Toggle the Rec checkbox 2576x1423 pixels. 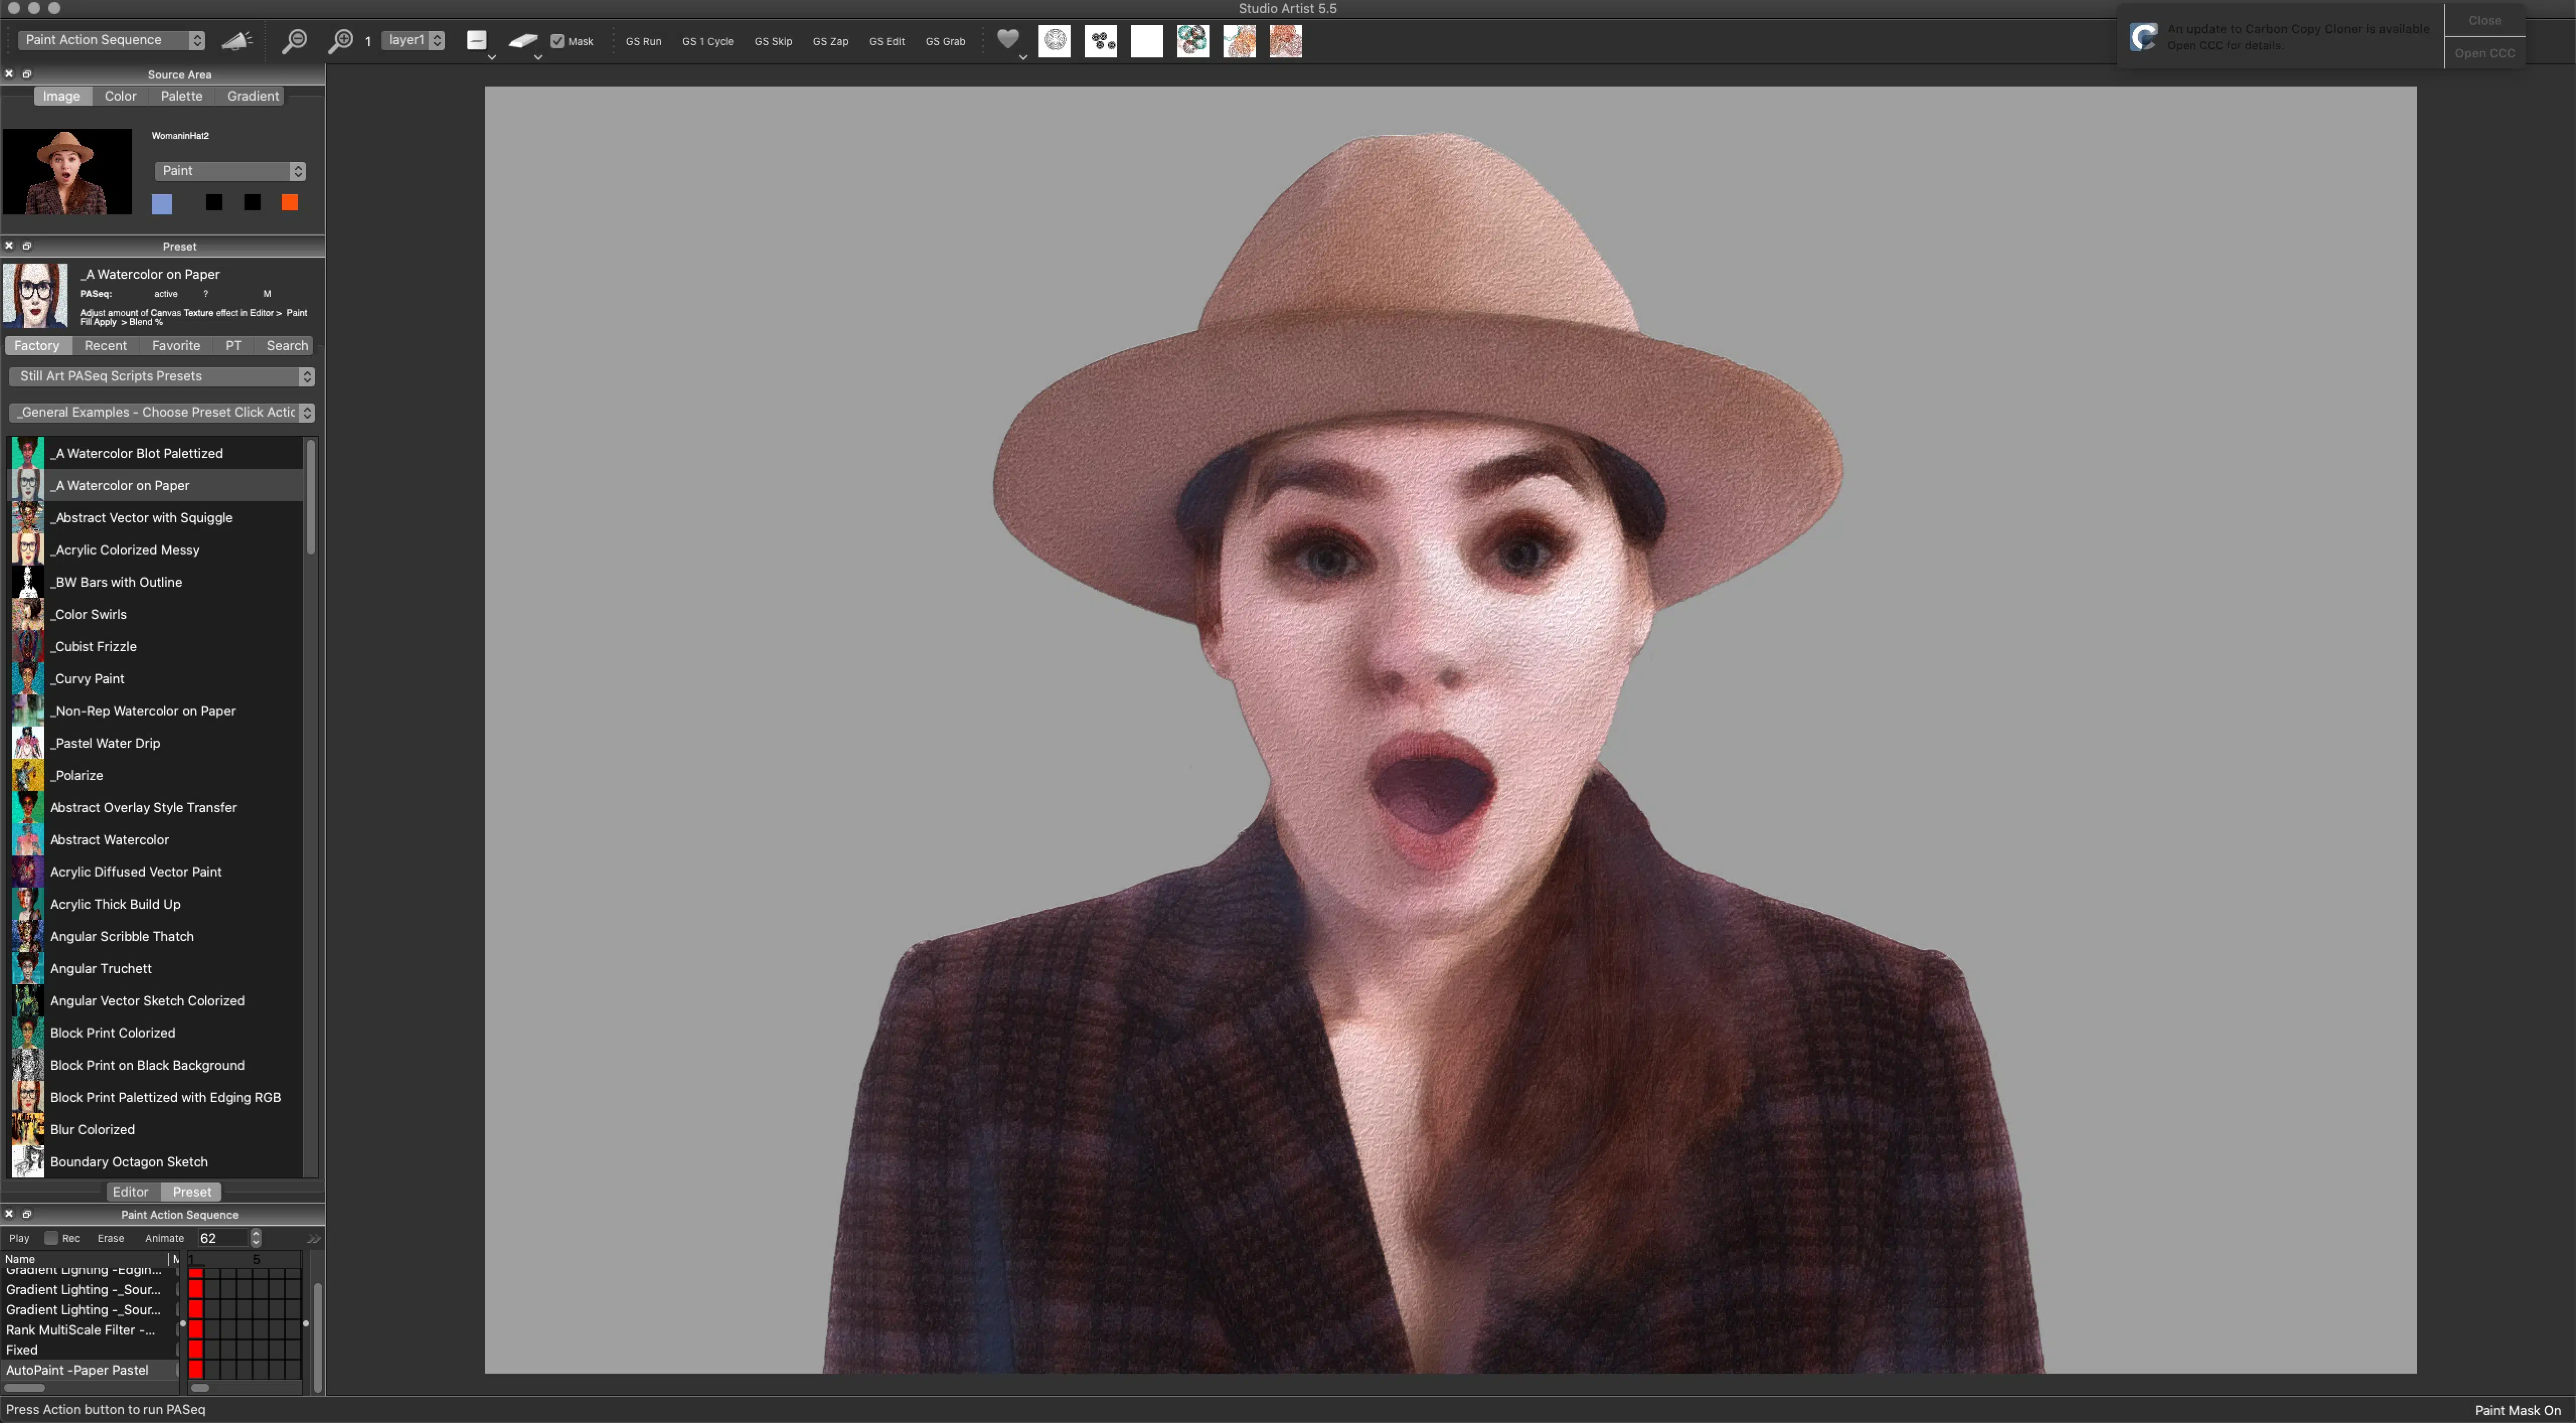[51, 1238]
